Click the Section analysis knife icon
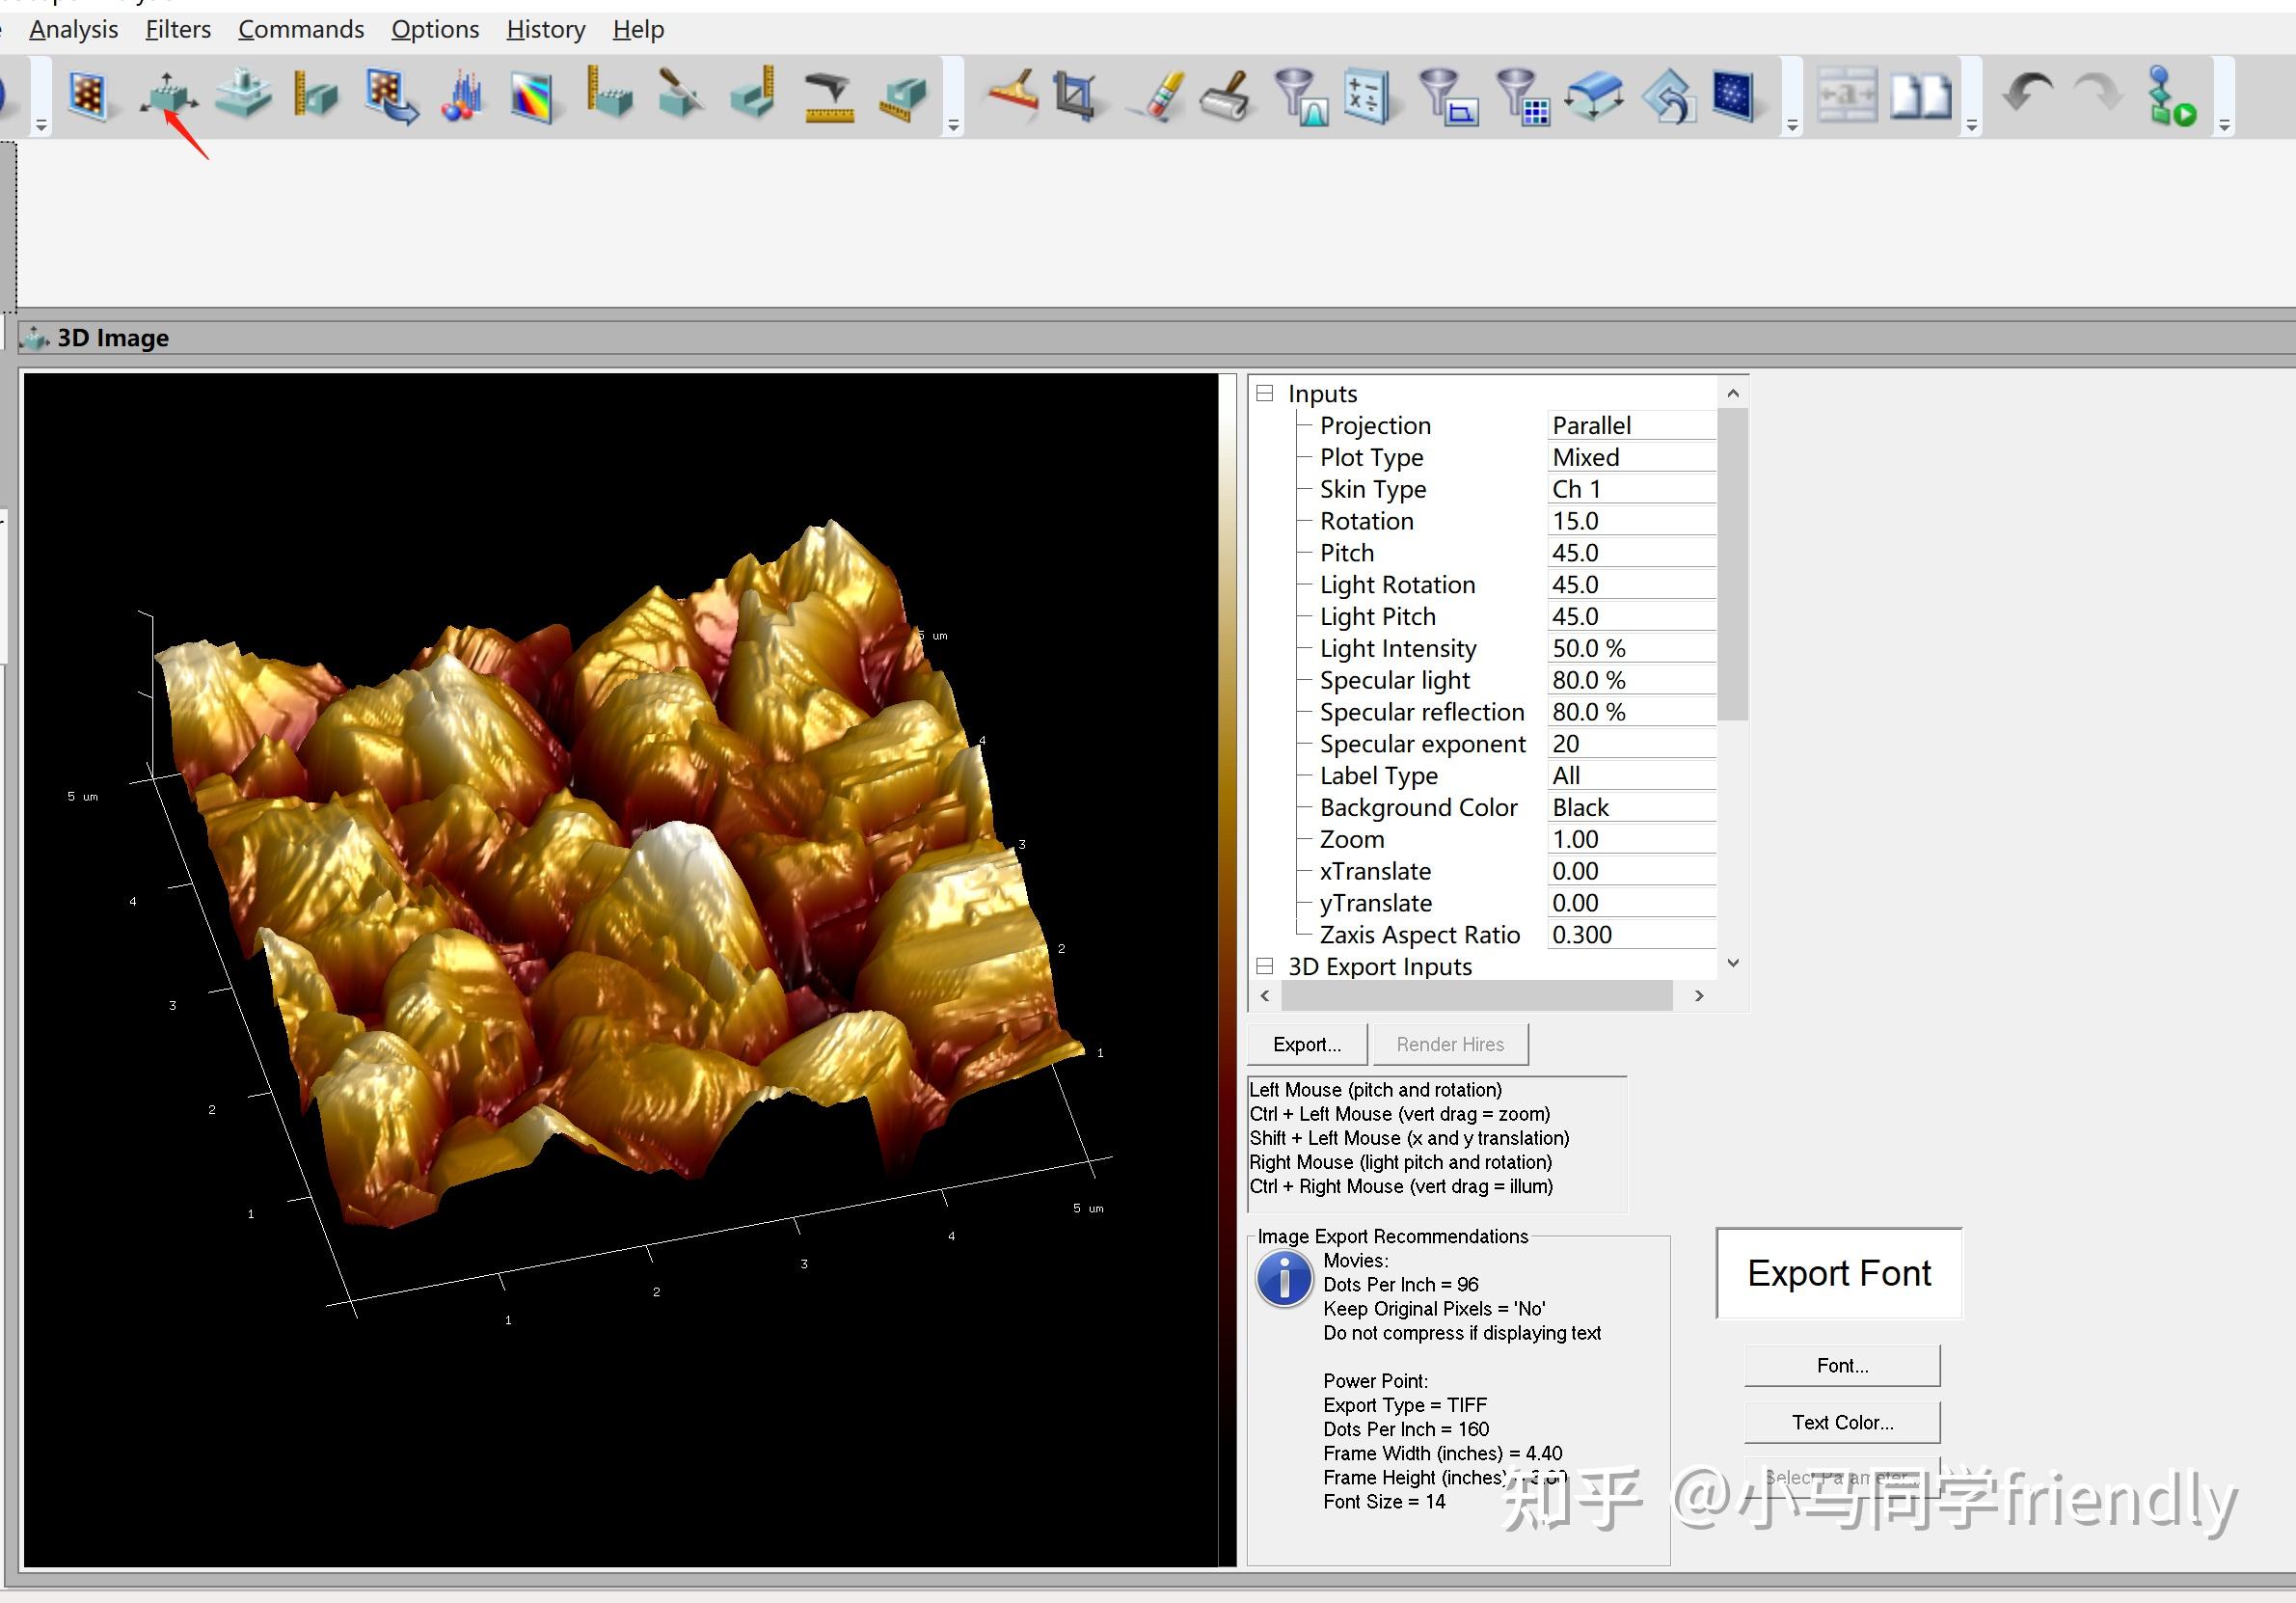The width and height of the screenshot is (2296, 1603). click(x=681, y=95)
